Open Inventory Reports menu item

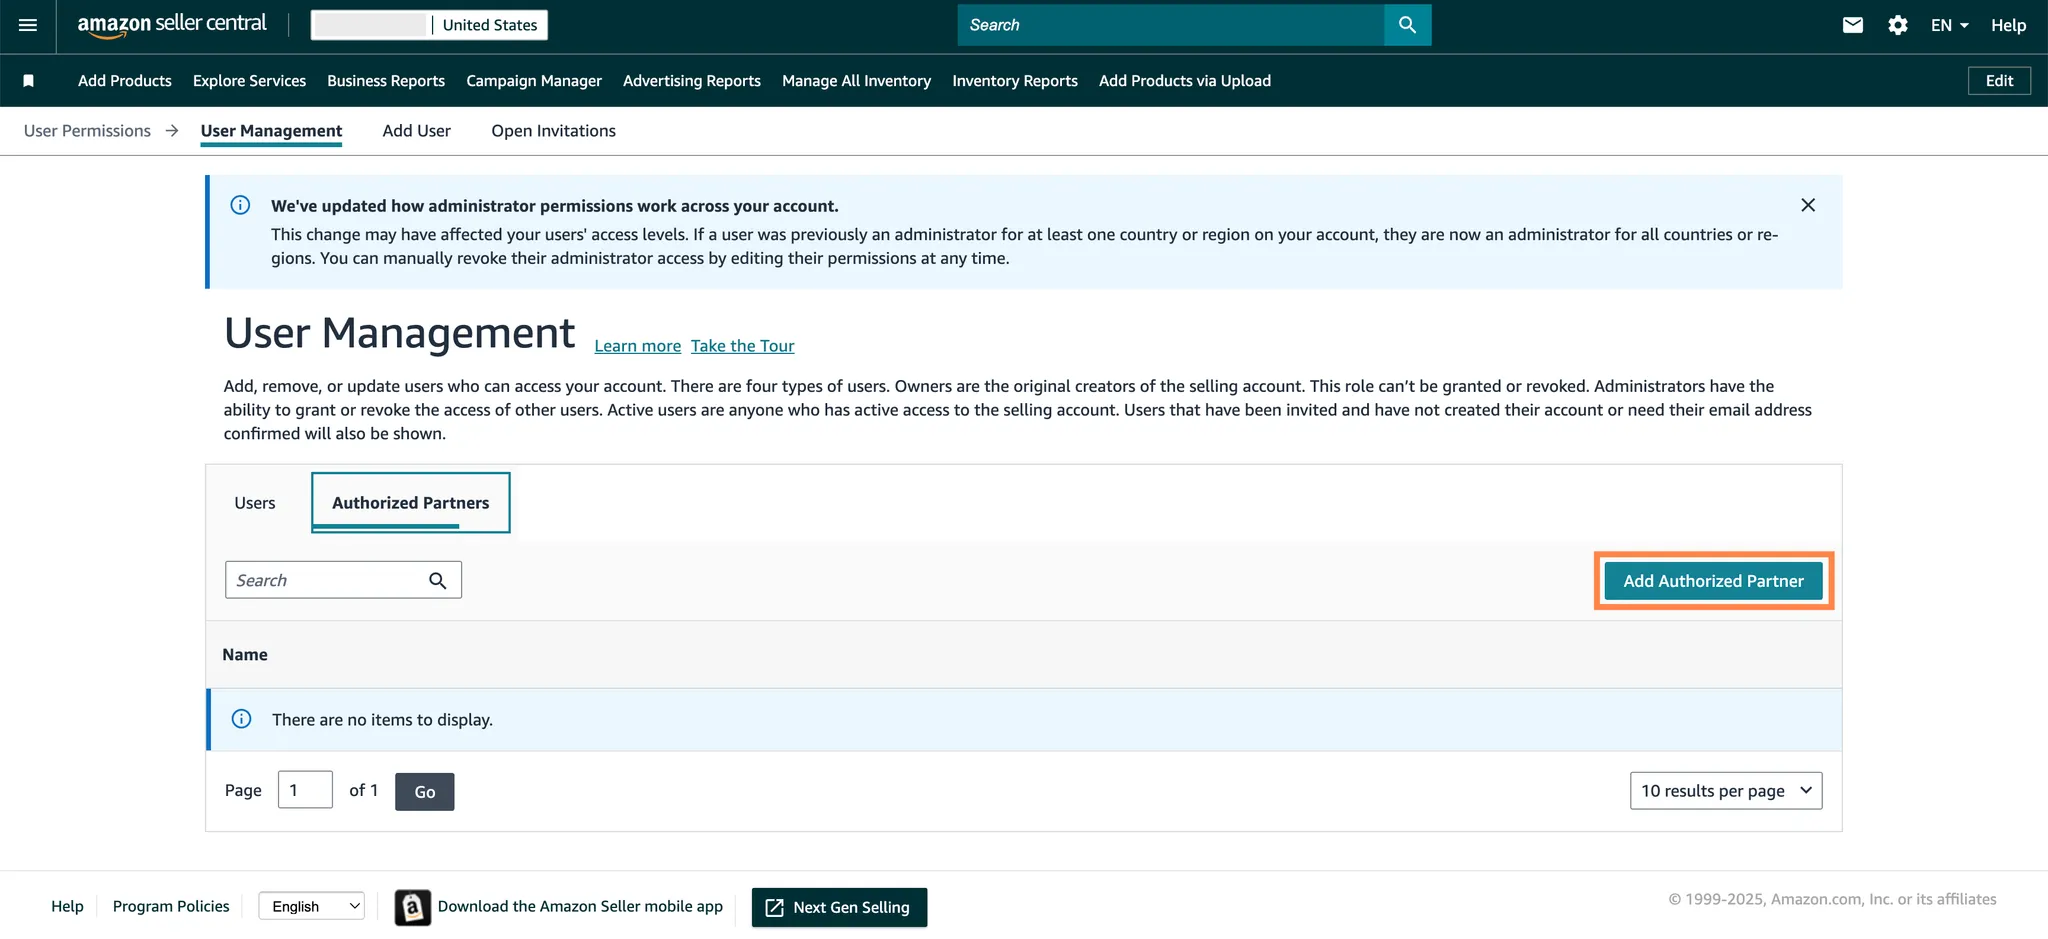1015,81
